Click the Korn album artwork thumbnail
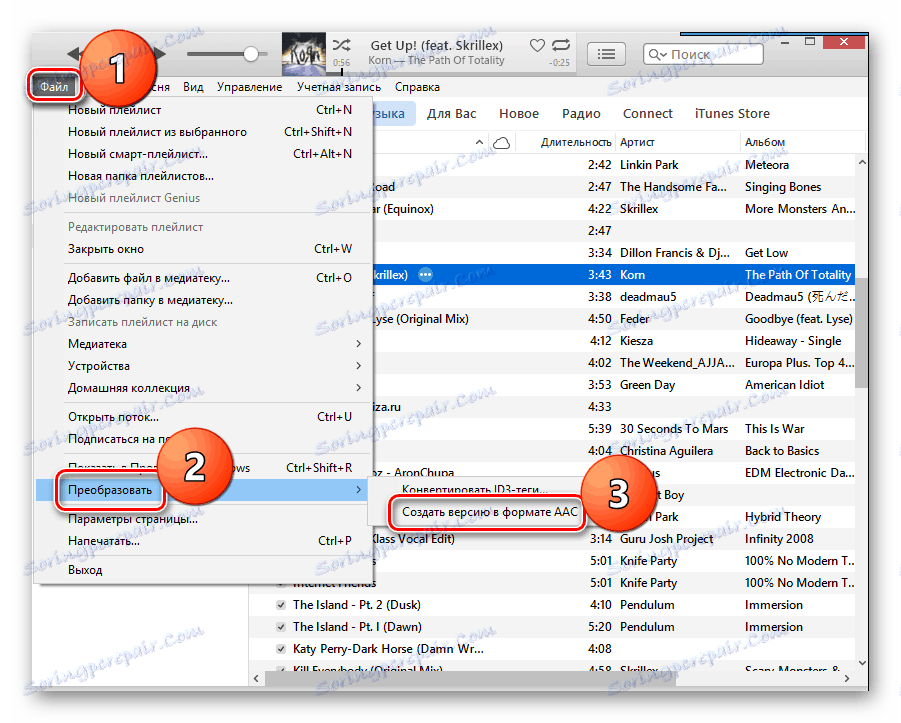901x723 pixels. pos(303,54)
